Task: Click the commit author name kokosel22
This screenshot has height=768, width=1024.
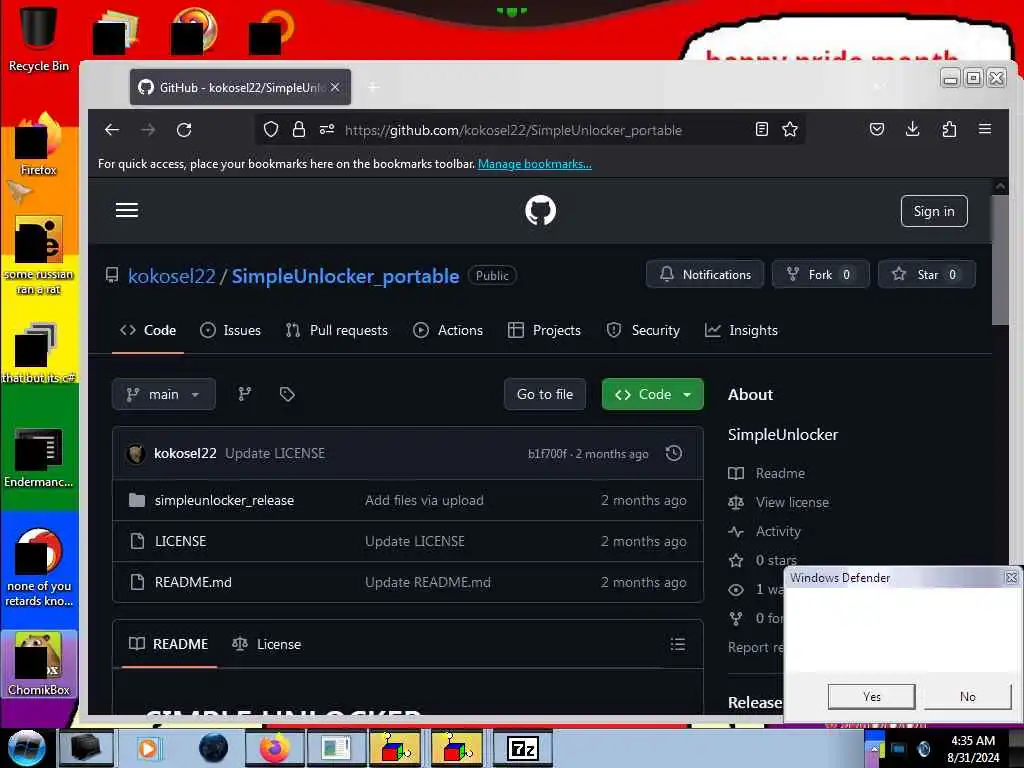Action: click(185, 453)
